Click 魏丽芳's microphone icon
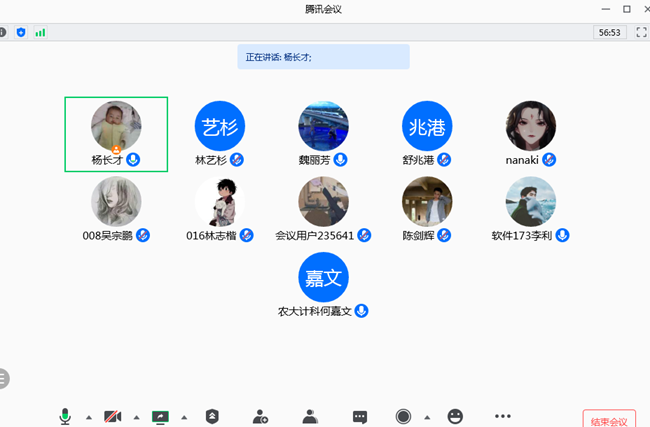Image resolution: width=650 pixels, height=427 pixels. tap(340, 160)
